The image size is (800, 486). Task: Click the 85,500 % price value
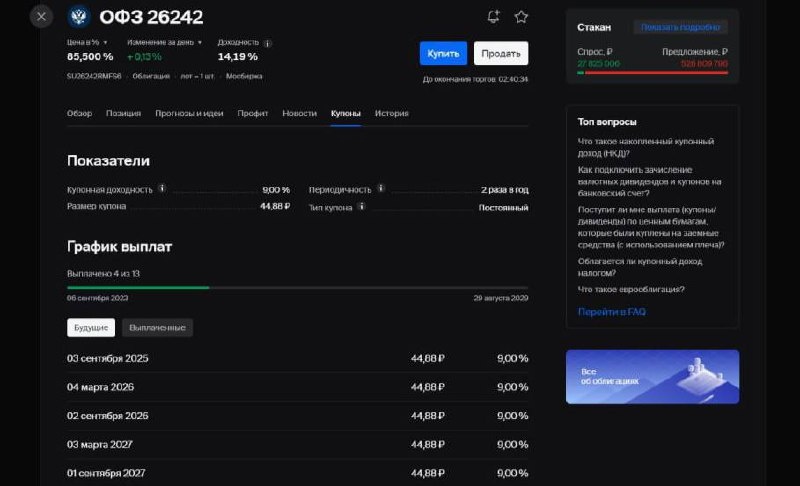(x=90, y=57)
